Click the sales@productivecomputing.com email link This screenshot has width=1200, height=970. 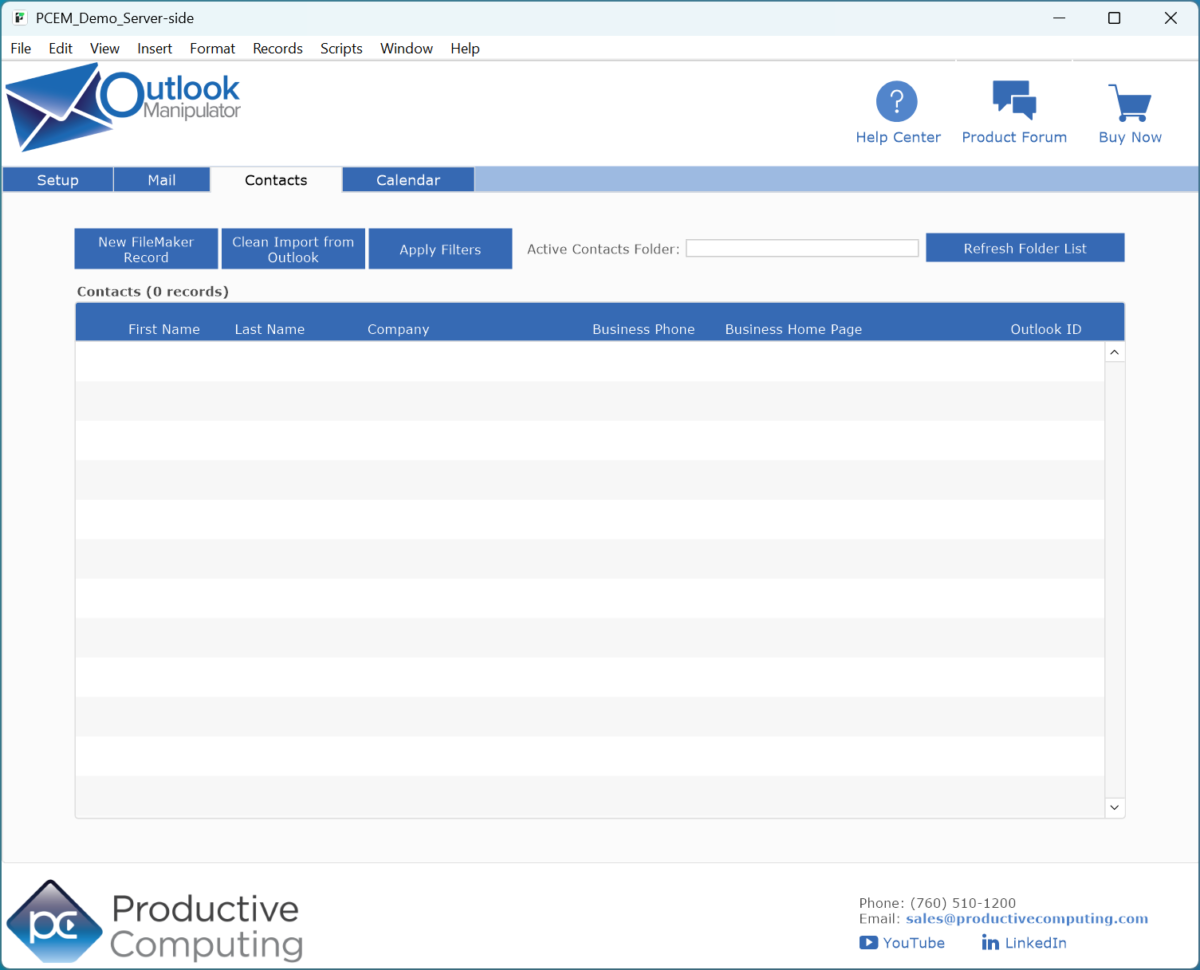coord(1027,918)
